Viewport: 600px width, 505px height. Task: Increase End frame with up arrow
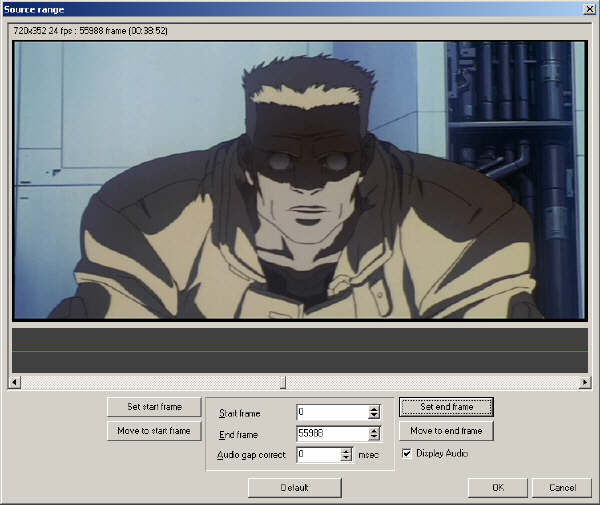pos(374,430)
